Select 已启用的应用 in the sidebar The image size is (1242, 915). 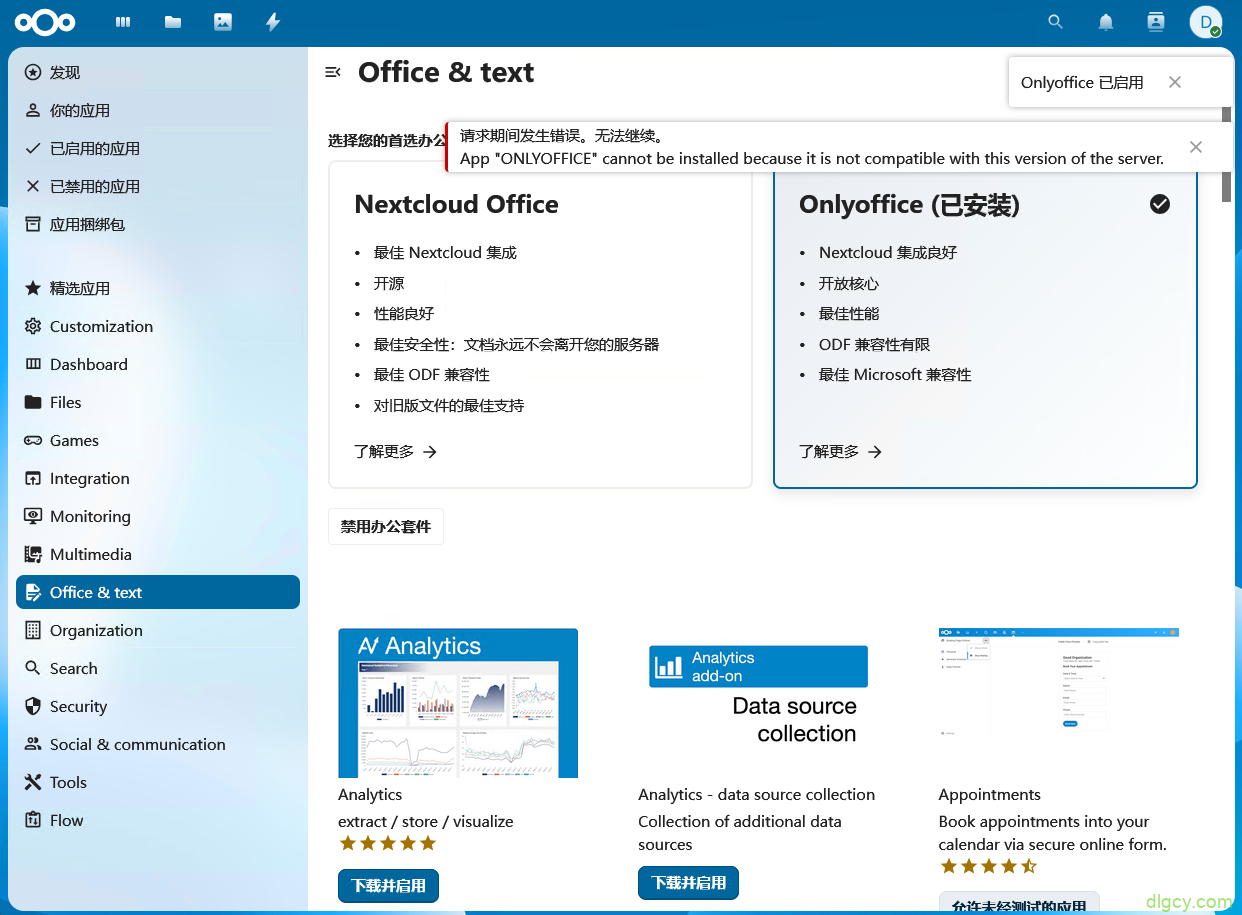tap(158, 148)
